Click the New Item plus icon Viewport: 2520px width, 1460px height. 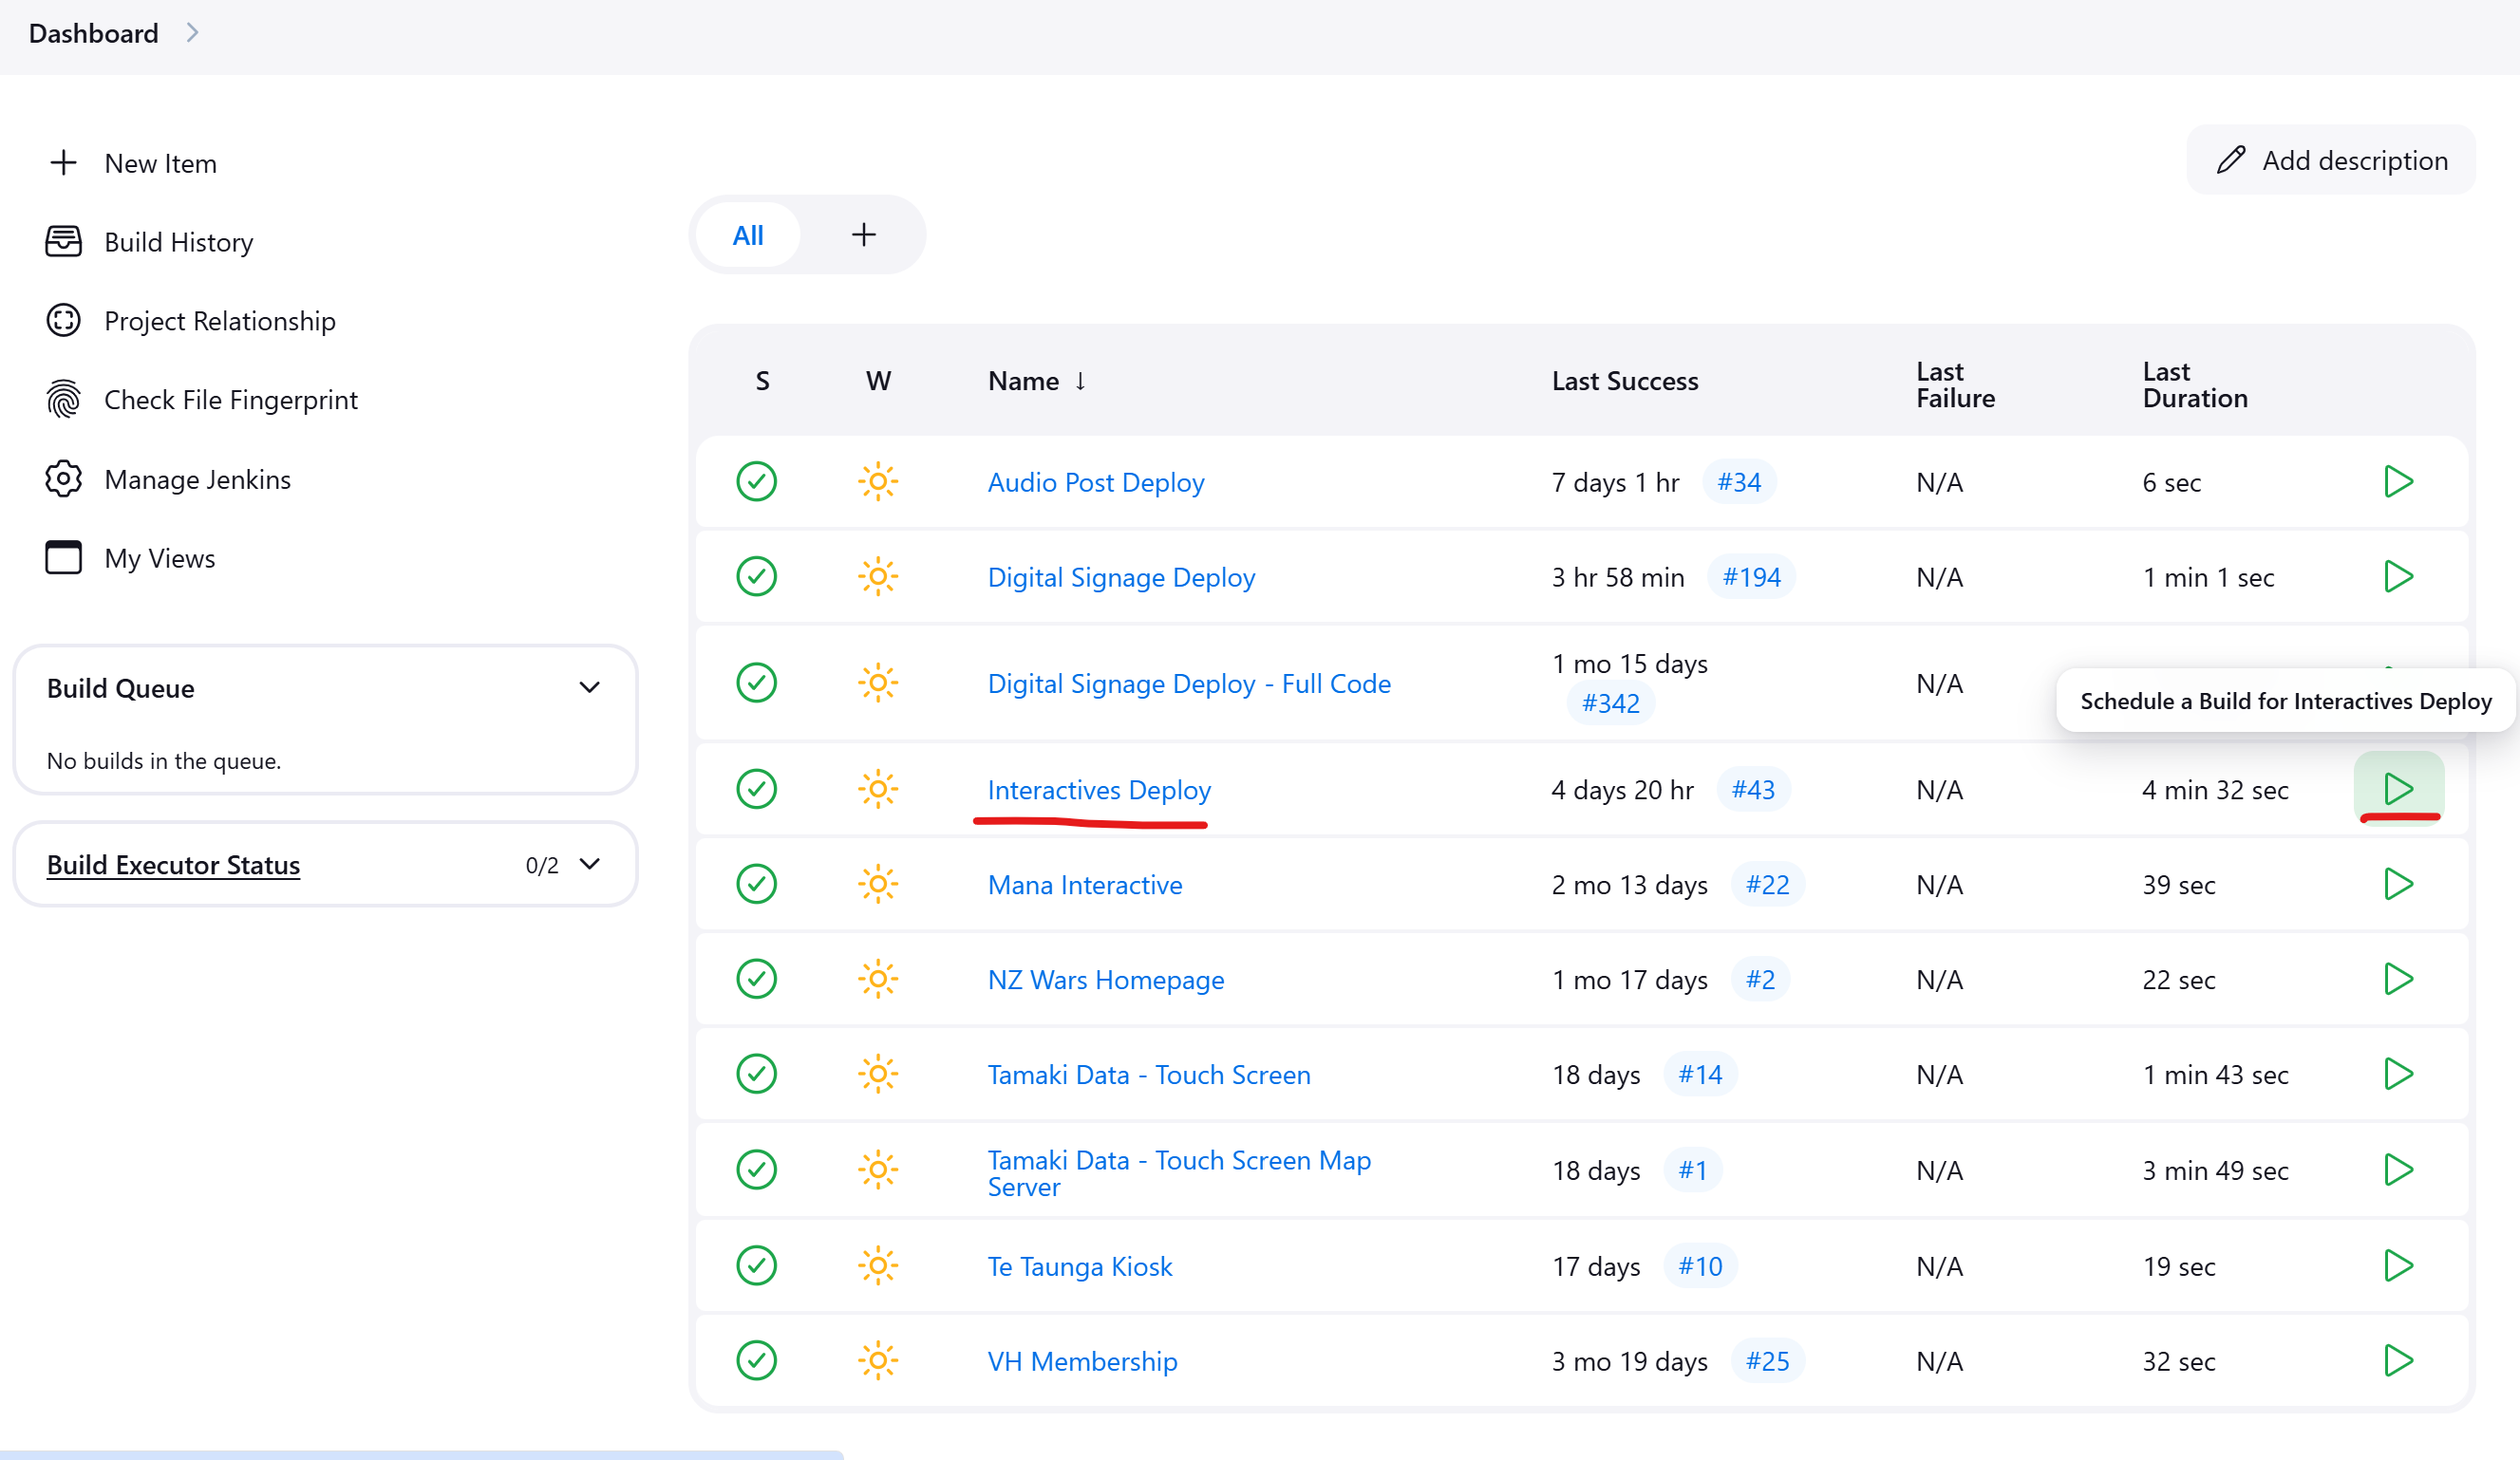point(63,163)
